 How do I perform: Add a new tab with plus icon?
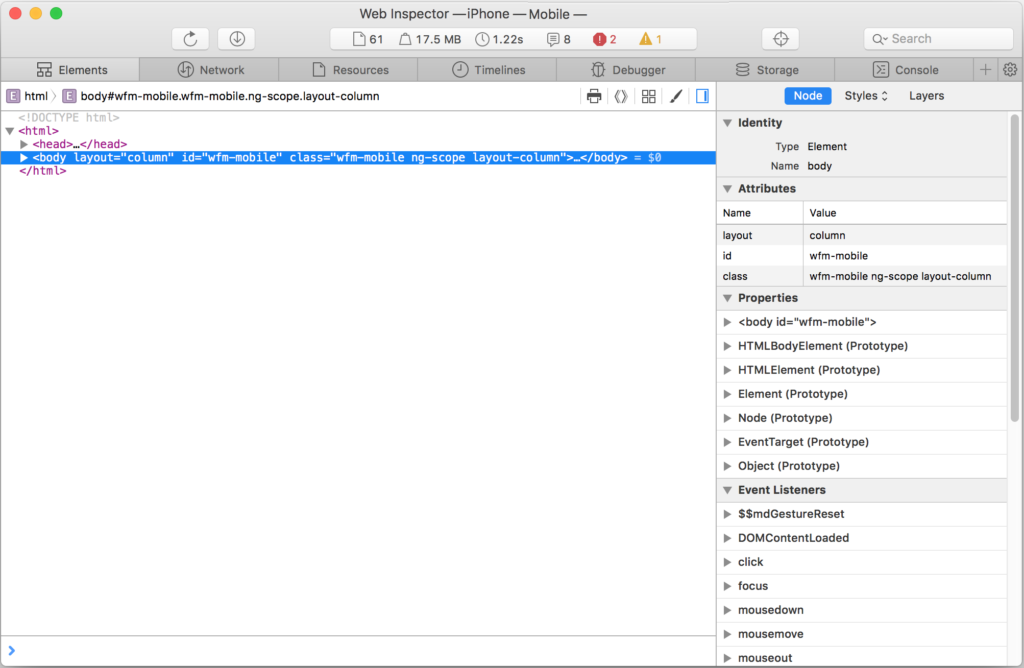(985, 70)
